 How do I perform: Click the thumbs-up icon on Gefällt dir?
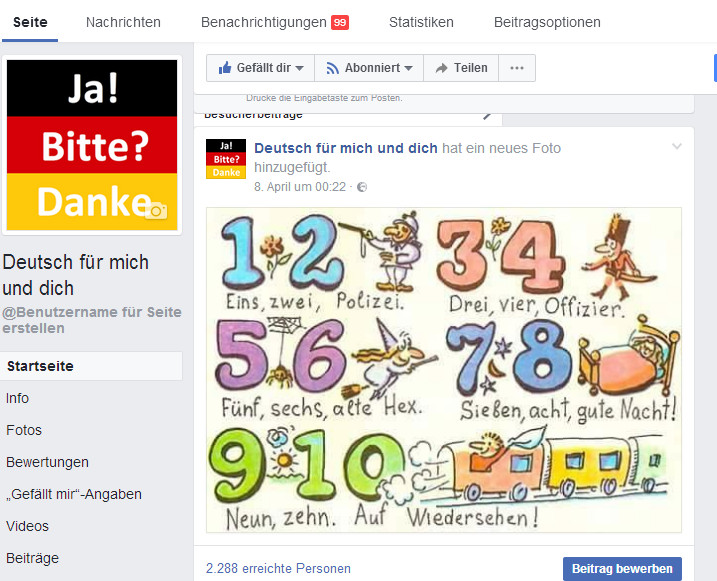click(x=225, y=68)
